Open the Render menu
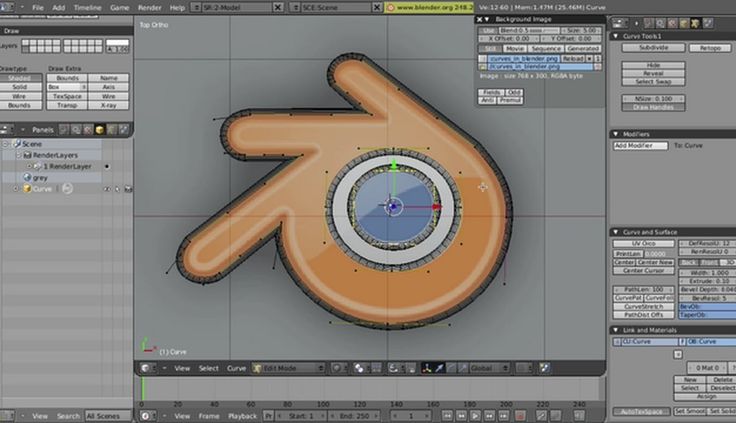The height and width of the screenshot is (423, 736). (150, 8)
